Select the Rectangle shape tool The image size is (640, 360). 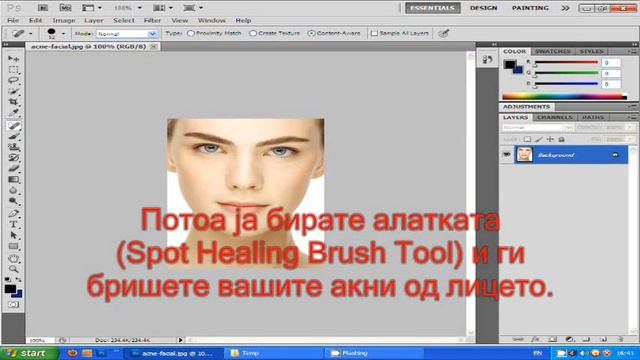pyautogui.click(x=13, y=246)
